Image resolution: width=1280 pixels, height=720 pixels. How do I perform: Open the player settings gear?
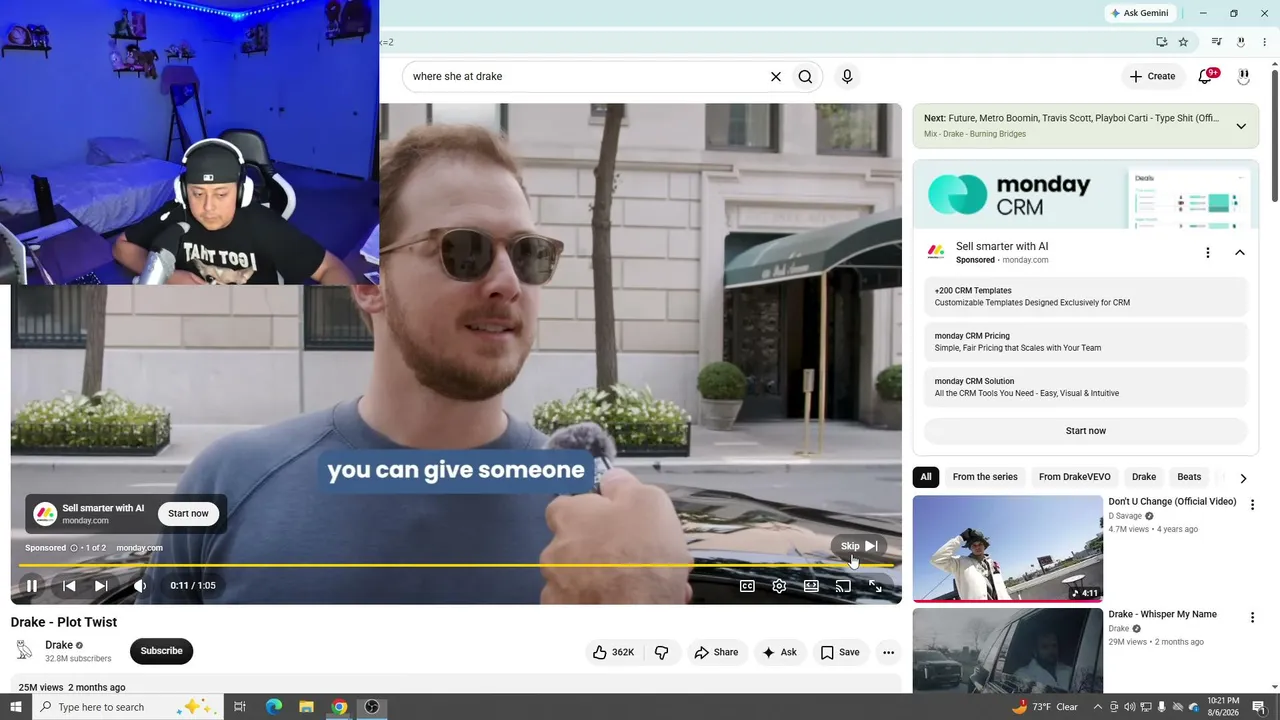pos(779,586)
